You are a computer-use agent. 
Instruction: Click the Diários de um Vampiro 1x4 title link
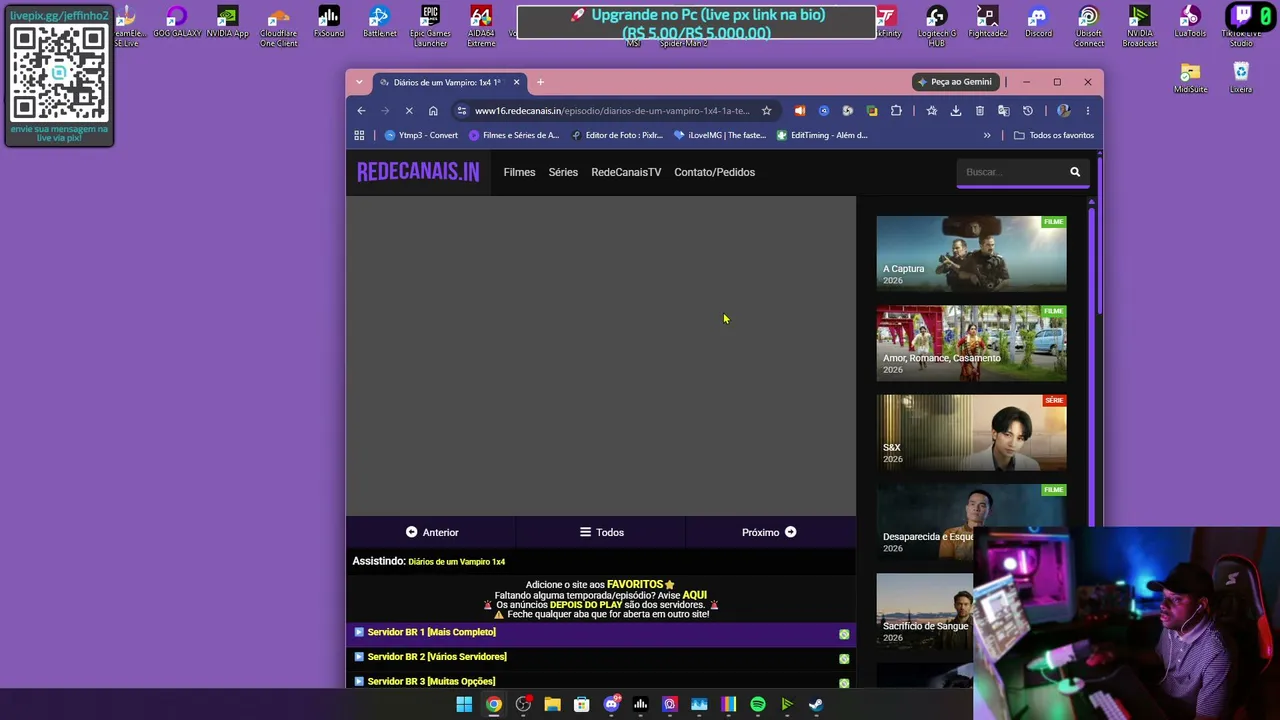coord(456,562)
